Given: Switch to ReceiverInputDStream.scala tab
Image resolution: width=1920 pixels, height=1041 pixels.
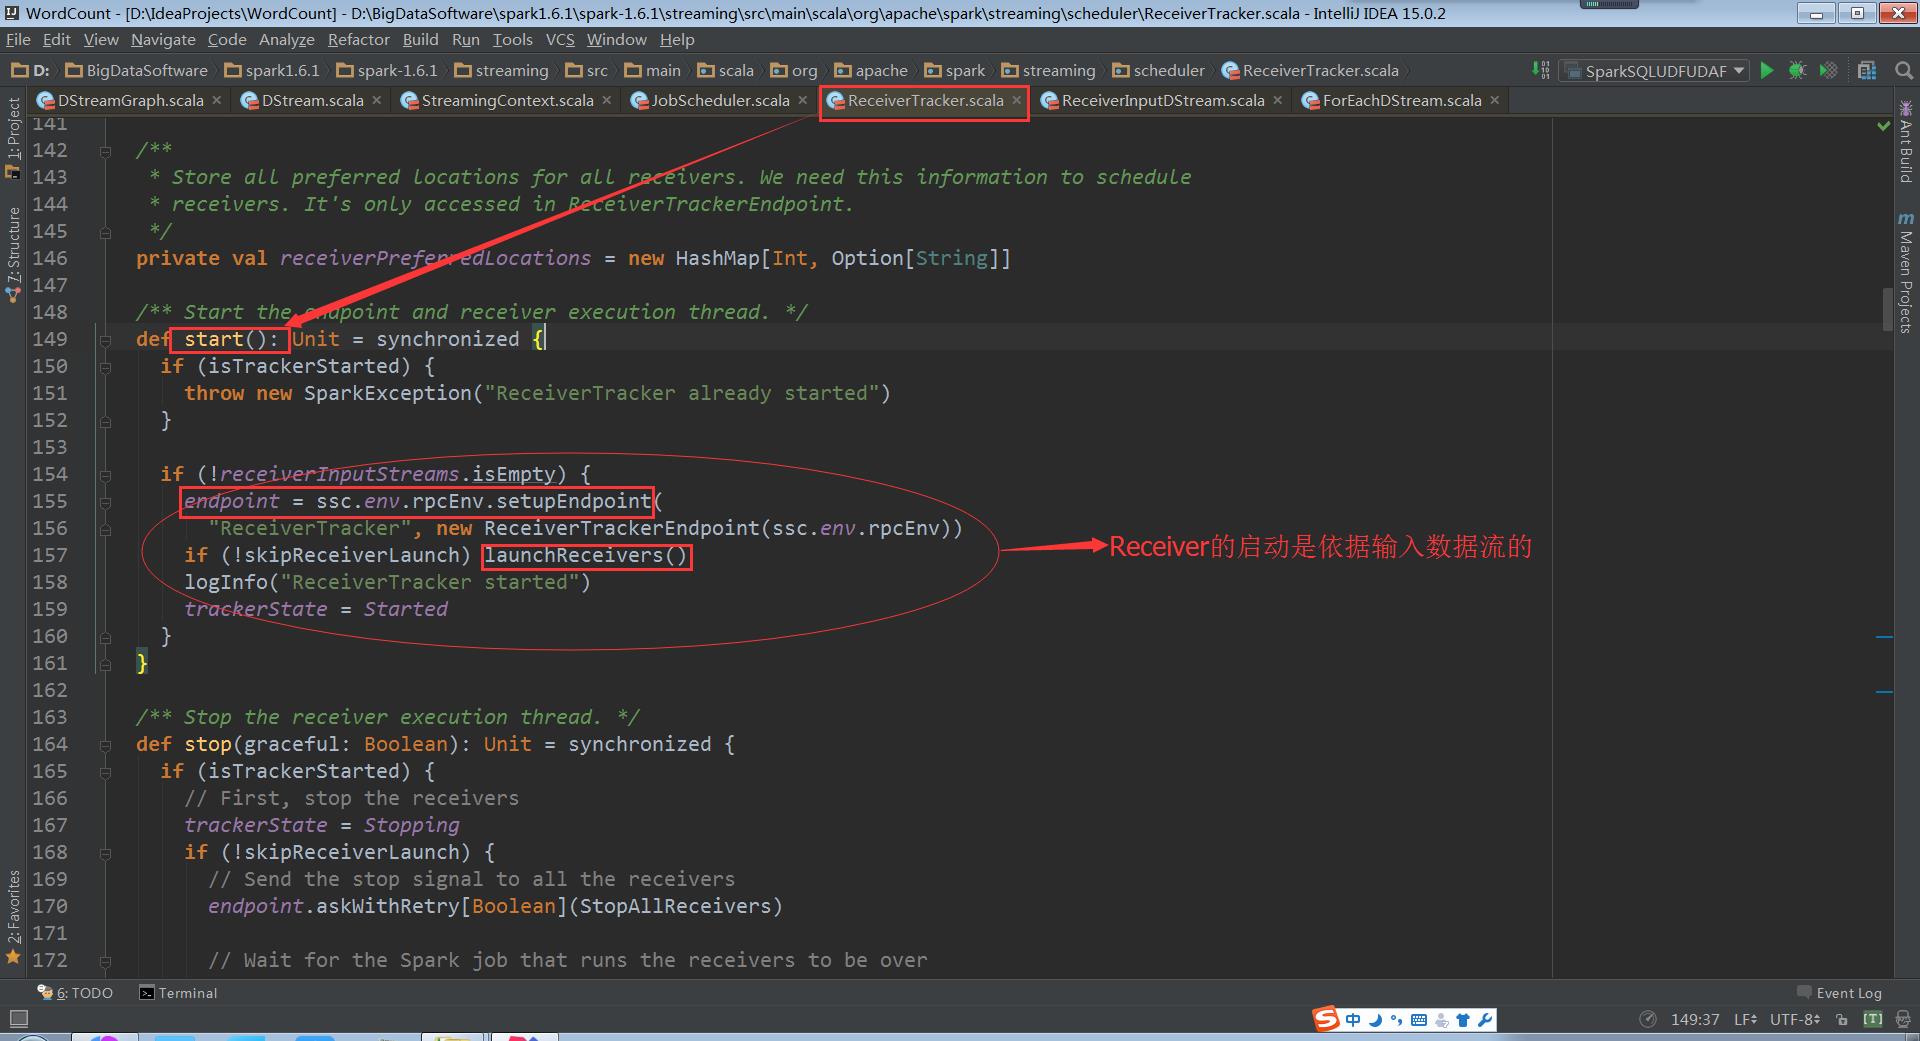Looking at the screenshot, I should [1163, 100].
